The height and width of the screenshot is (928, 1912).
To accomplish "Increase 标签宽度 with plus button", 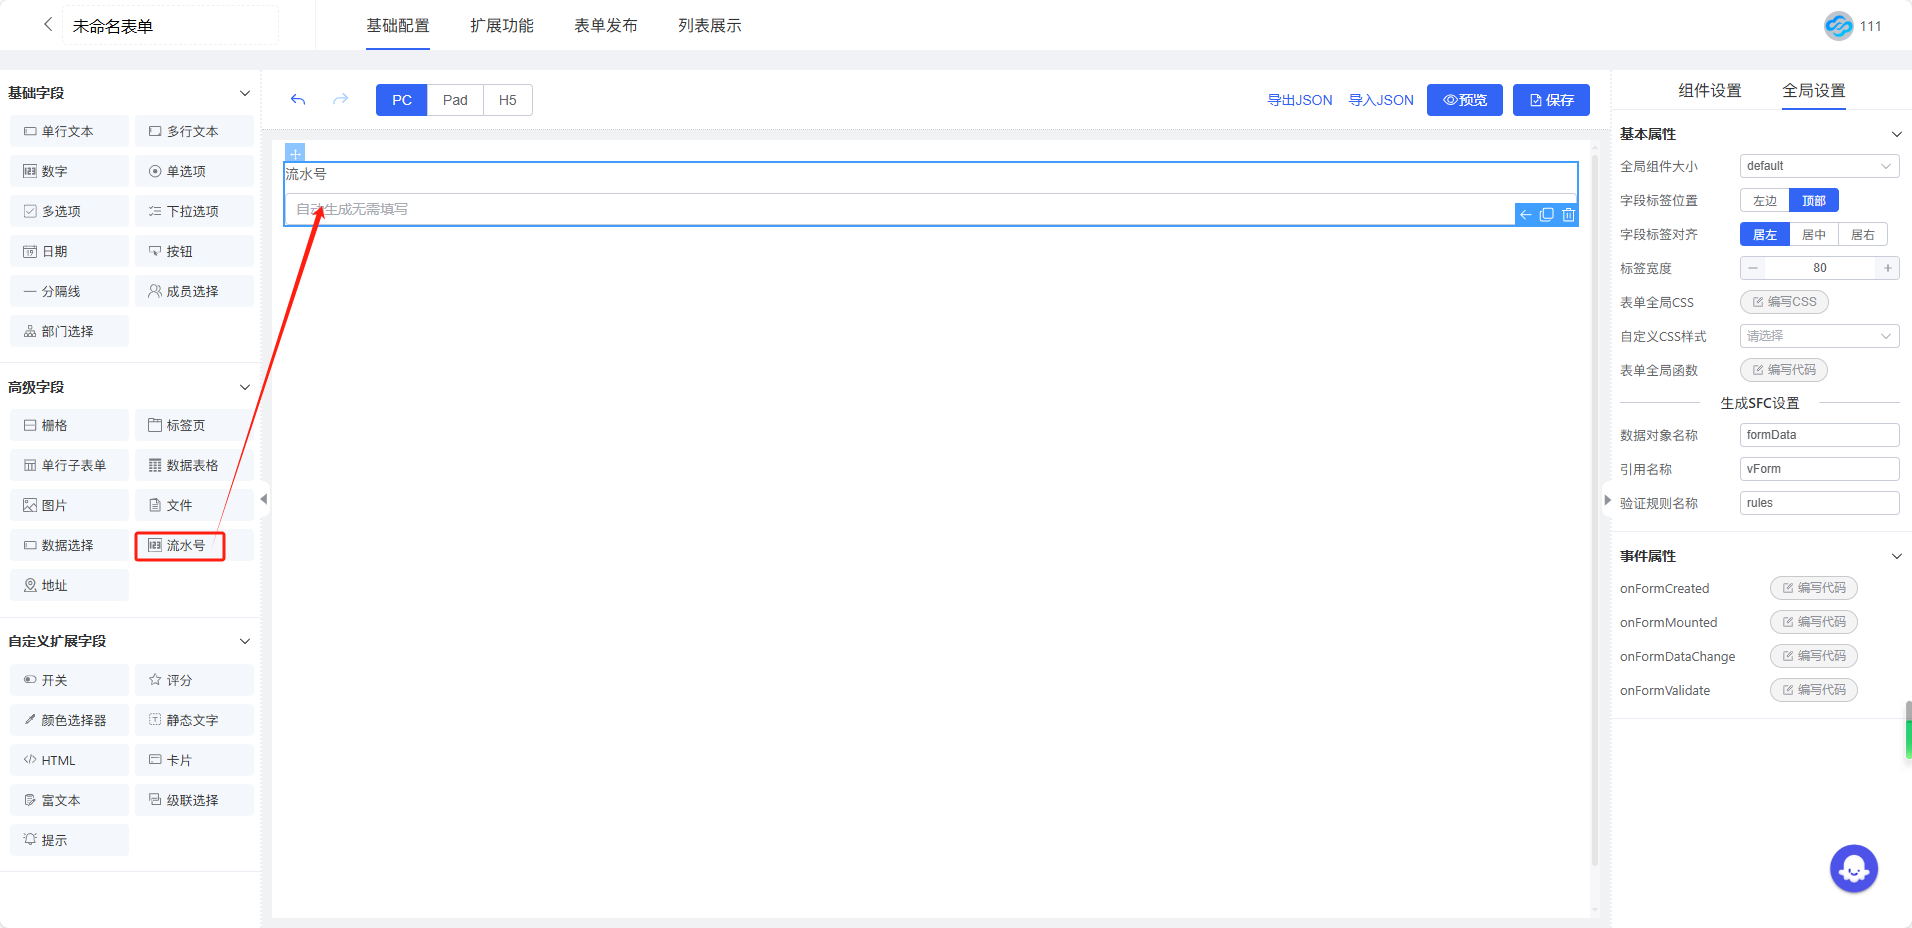I will click(x=1887, y=268).
